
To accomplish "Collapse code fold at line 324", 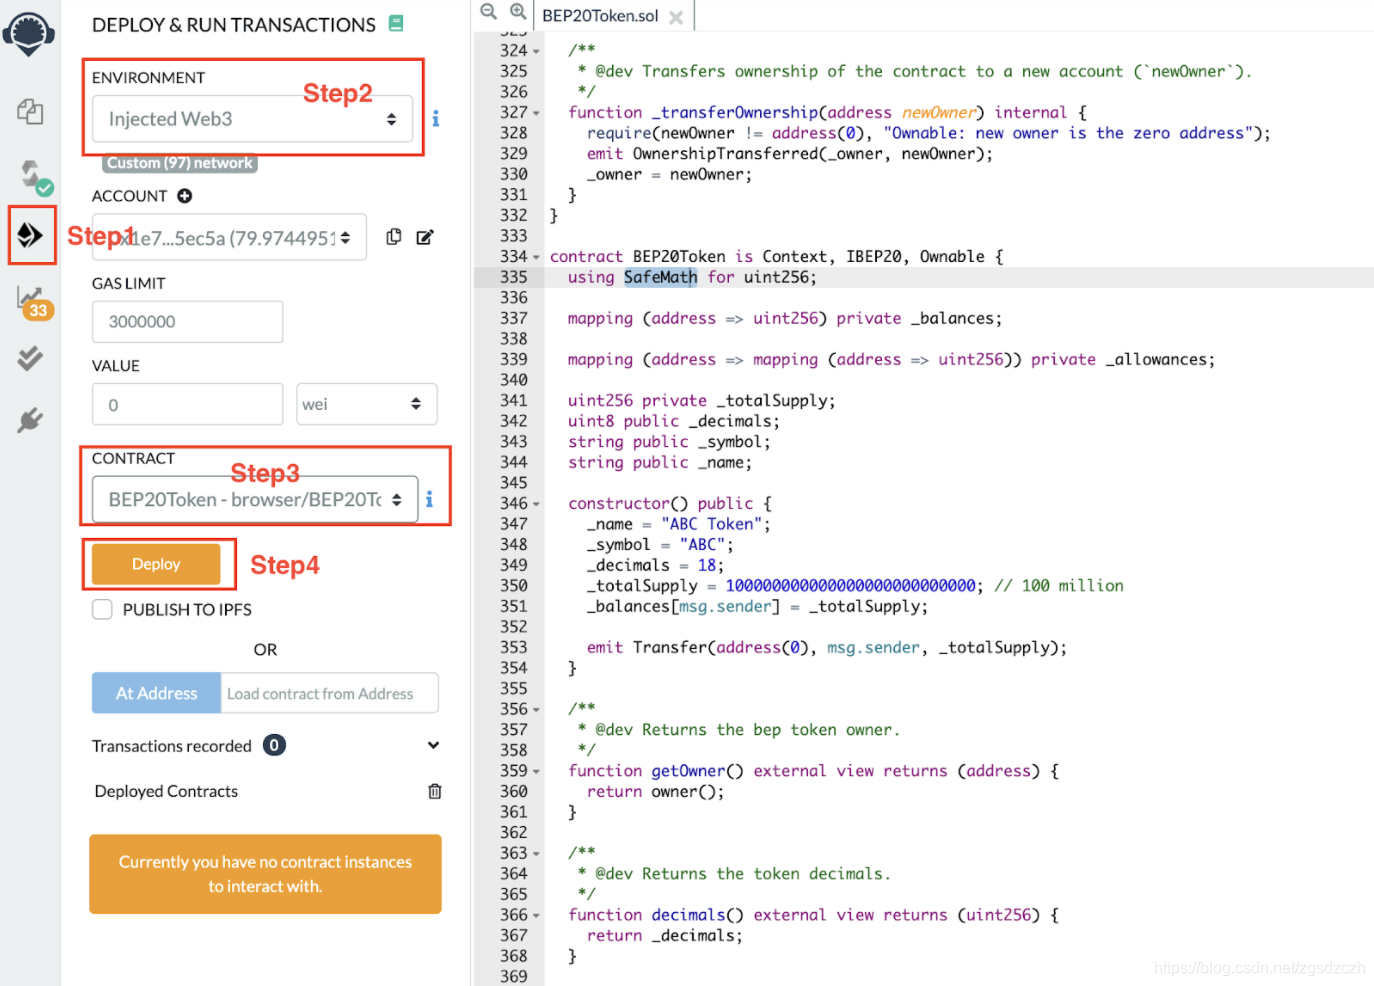I will [x=536, y=51].
